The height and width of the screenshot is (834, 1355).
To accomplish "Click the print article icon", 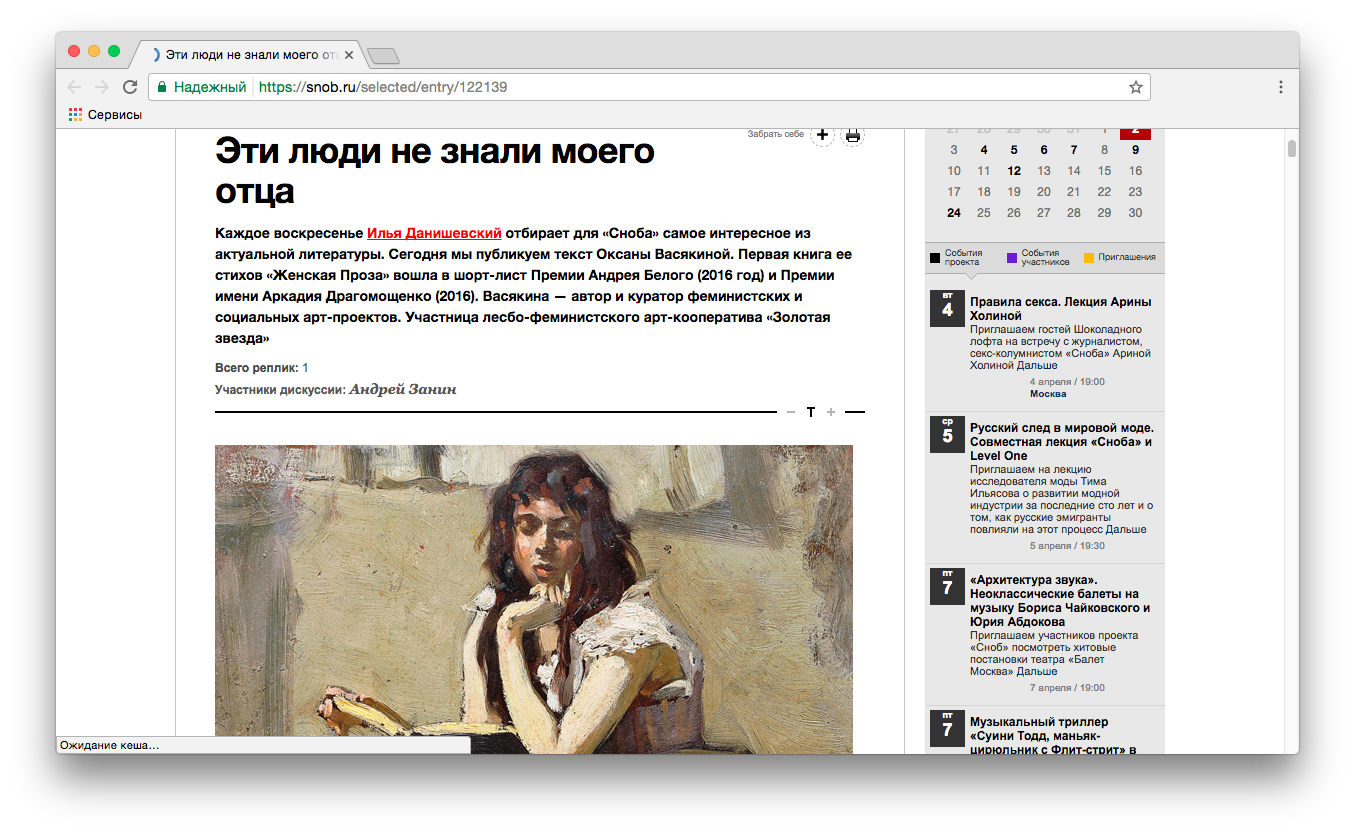I will pos(853,136).
